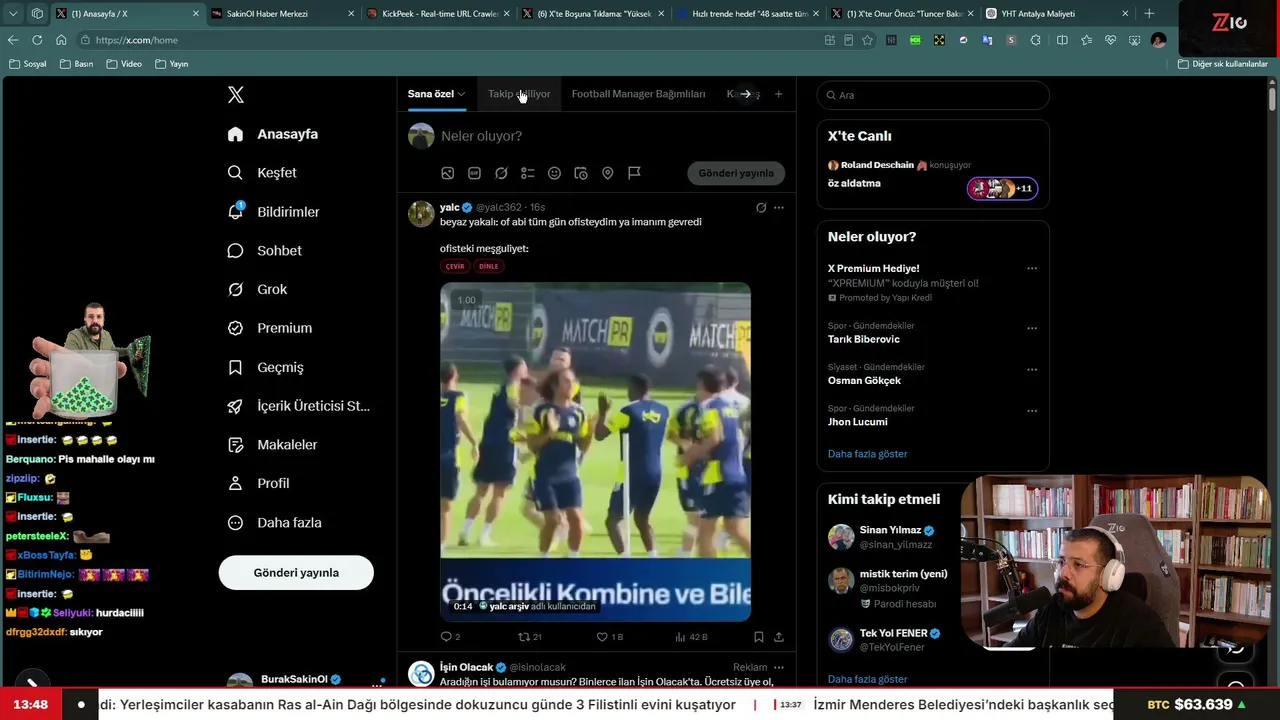Reply to yalc post
This screenshot has height=720, width=1280.
[450, 637]
